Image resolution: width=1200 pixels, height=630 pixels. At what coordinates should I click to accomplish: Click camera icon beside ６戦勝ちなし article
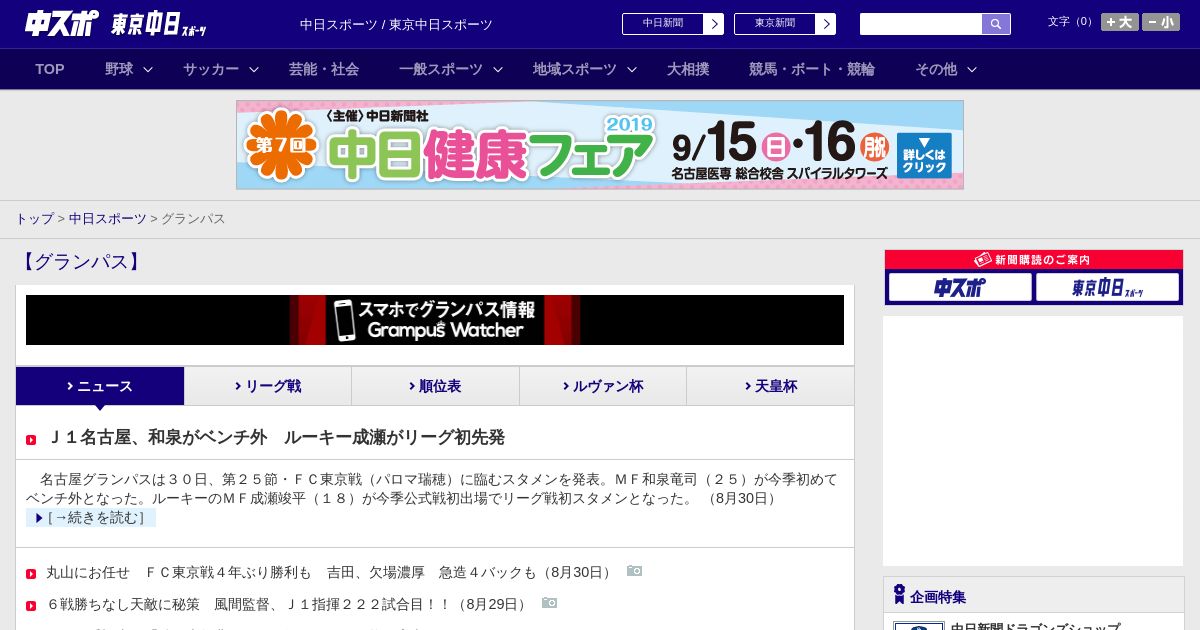click(x=549, y=603)
